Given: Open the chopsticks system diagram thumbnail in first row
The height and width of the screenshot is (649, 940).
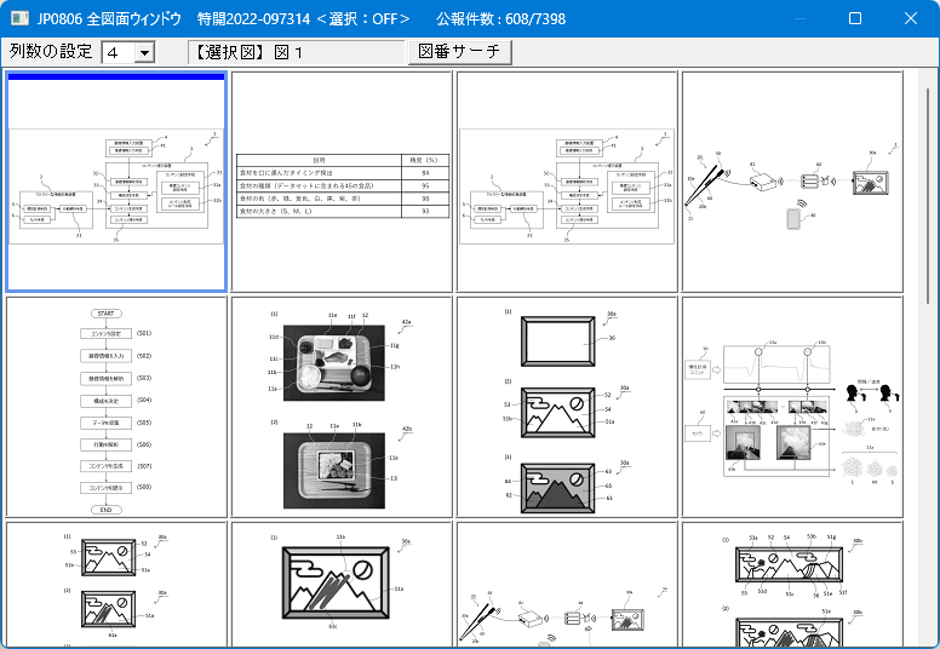Looking at the screenshot, I should (793, 182).
